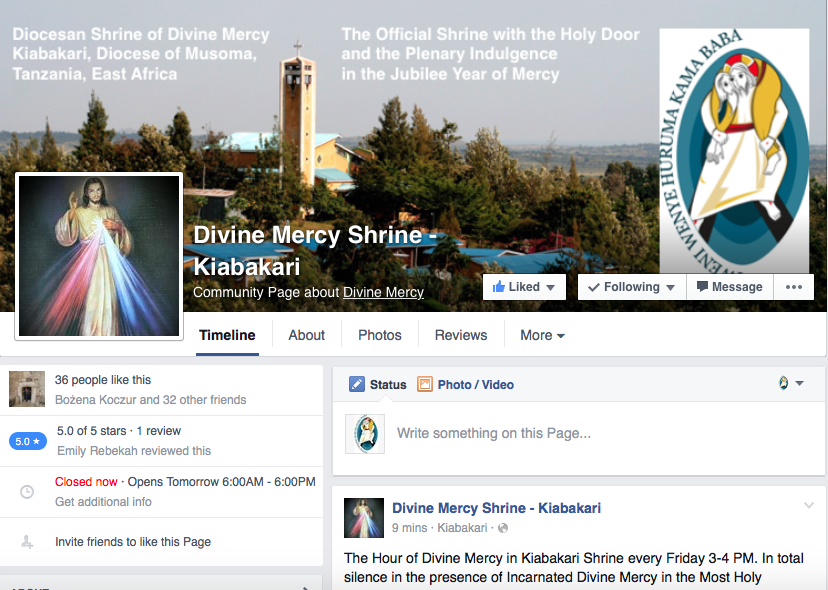Click the invite friends person-plus icon
Screen dimensions: 828x590
[27, 542]
